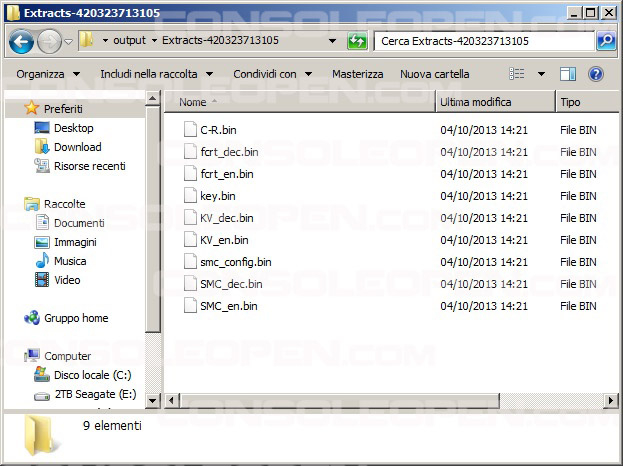Click the search field Cerca Extracts
This screenshot has height=466, width=623.
coord(485,42)
